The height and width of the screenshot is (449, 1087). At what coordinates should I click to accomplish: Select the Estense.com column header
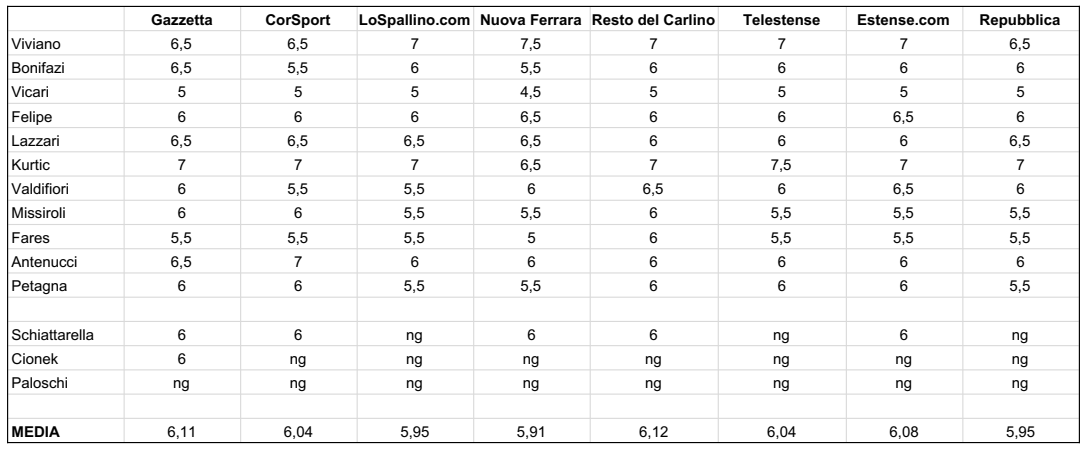(903, 20)
